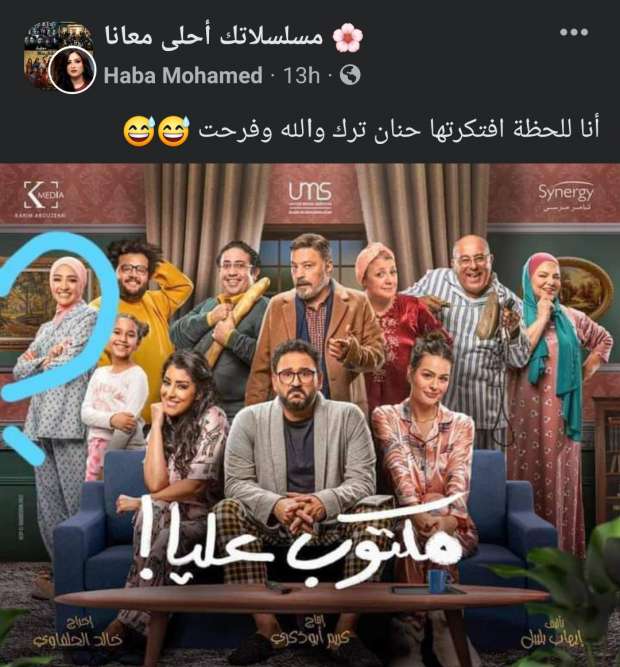The width and height of the screenshot is (620, 667).
Task: Click the 13h post timestamp
Action: (x=301, y=75)
